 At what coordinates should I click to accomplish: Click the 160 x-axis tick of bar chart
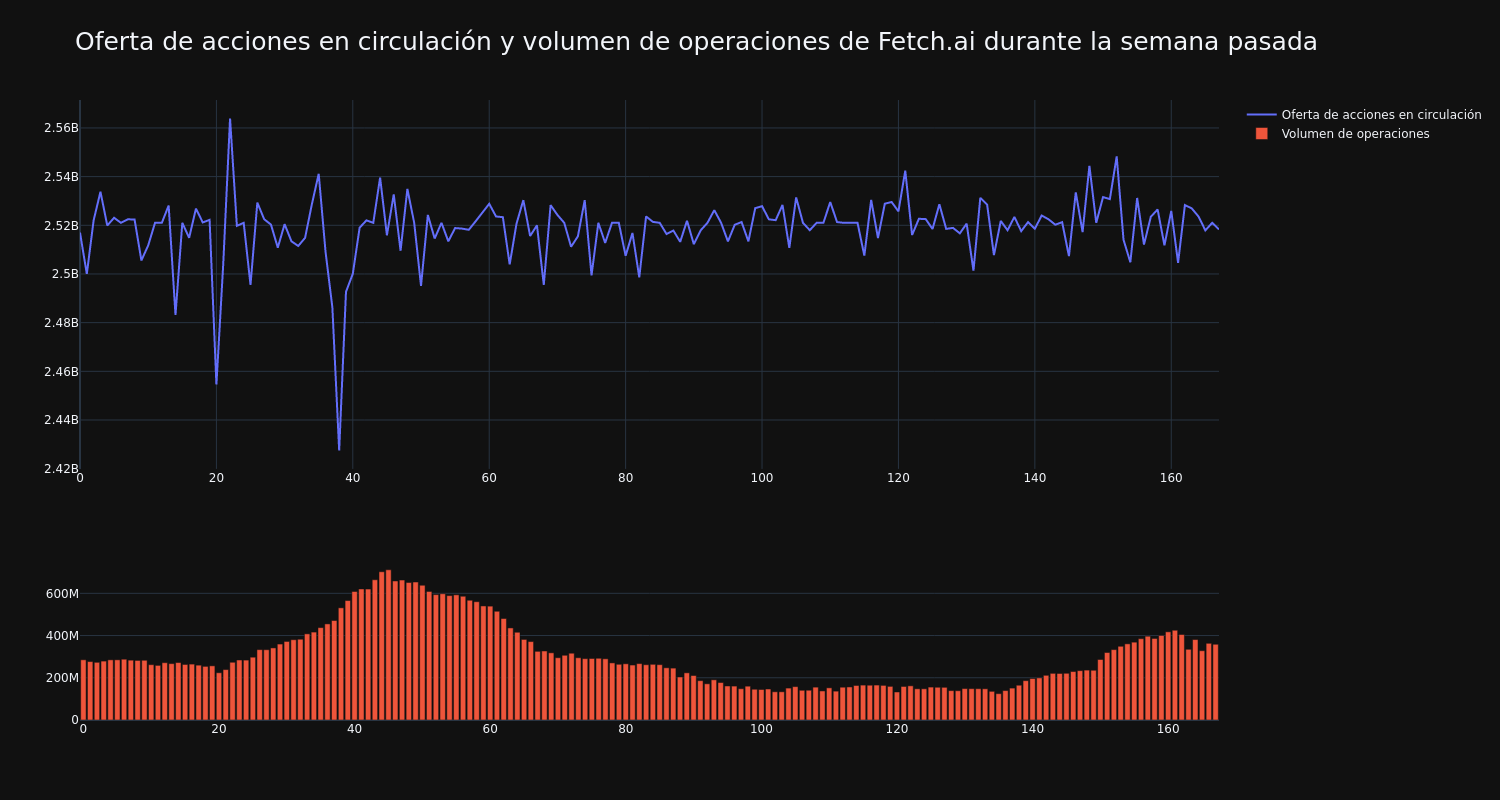pyautogui.click(x=1168, y=729)
